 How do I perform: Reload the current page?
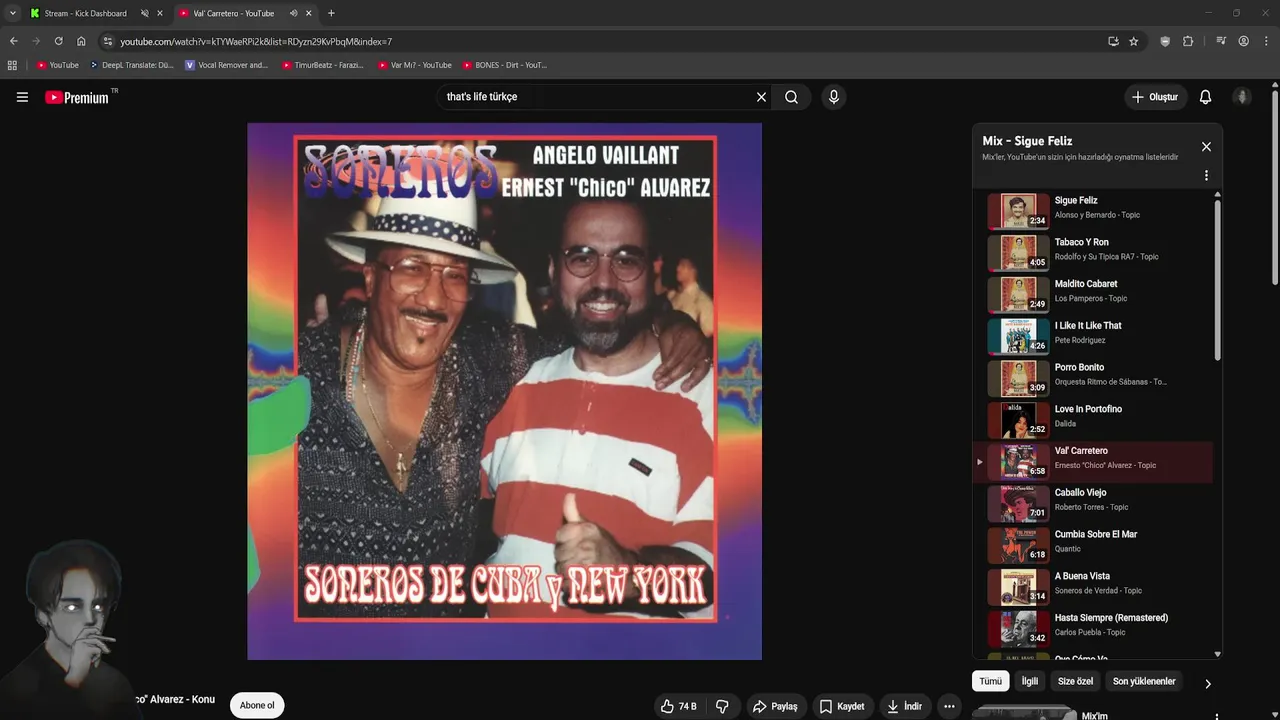58,41
